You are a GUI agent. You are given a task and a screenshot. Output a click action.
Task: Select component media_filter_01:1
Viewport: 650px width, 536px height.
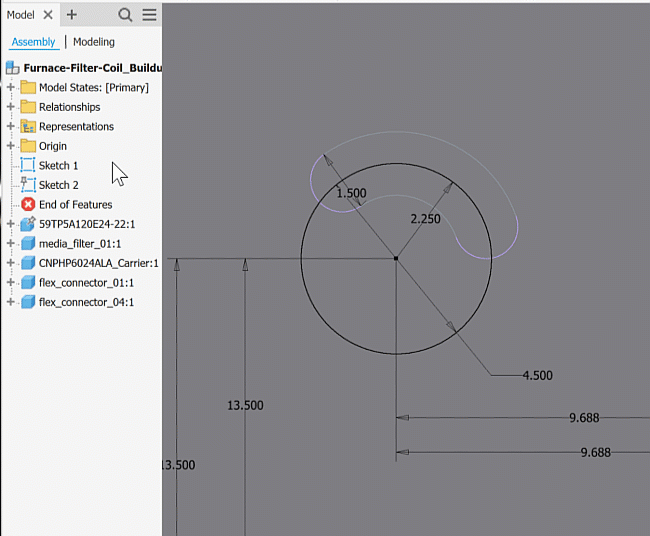click(80, 243)
